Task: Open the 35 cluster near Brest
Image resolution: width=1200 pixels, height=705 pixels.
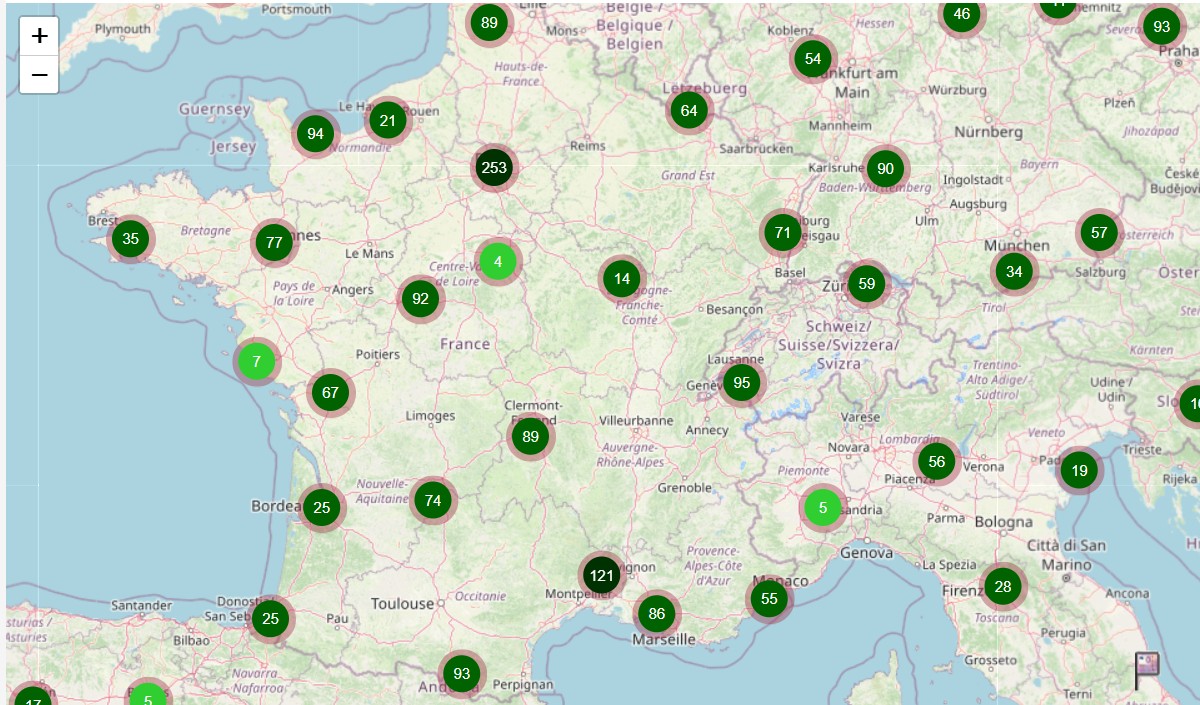Action: point(131,239)
